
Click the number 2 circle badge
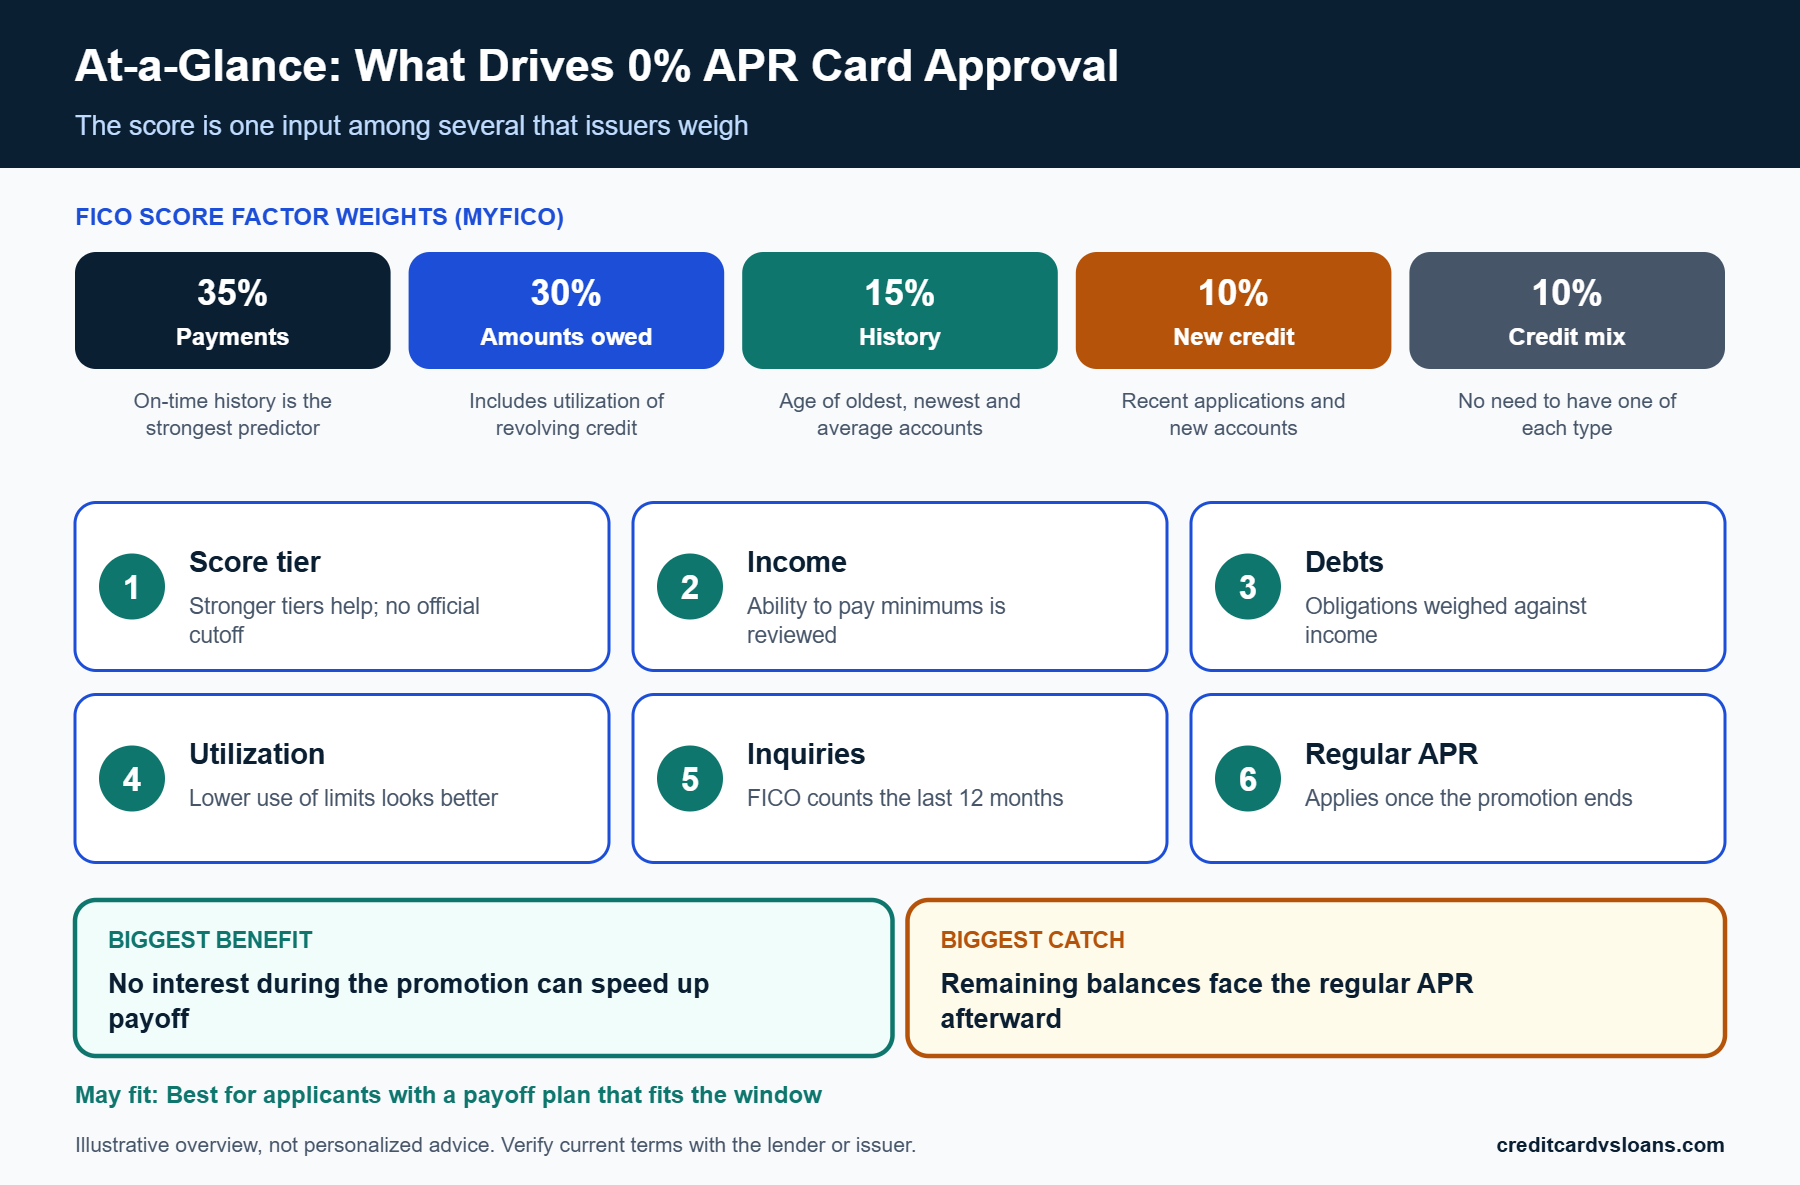pyautogui.click(x=690, y=587)
